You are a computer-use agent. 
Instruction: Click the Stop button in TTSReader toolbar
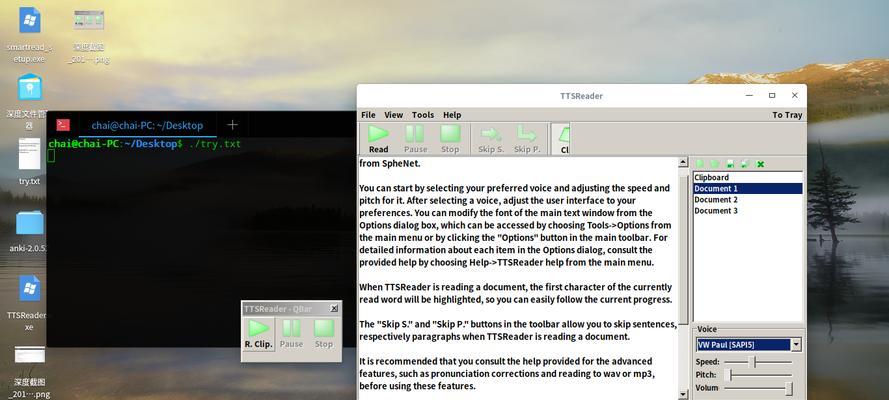450,139
